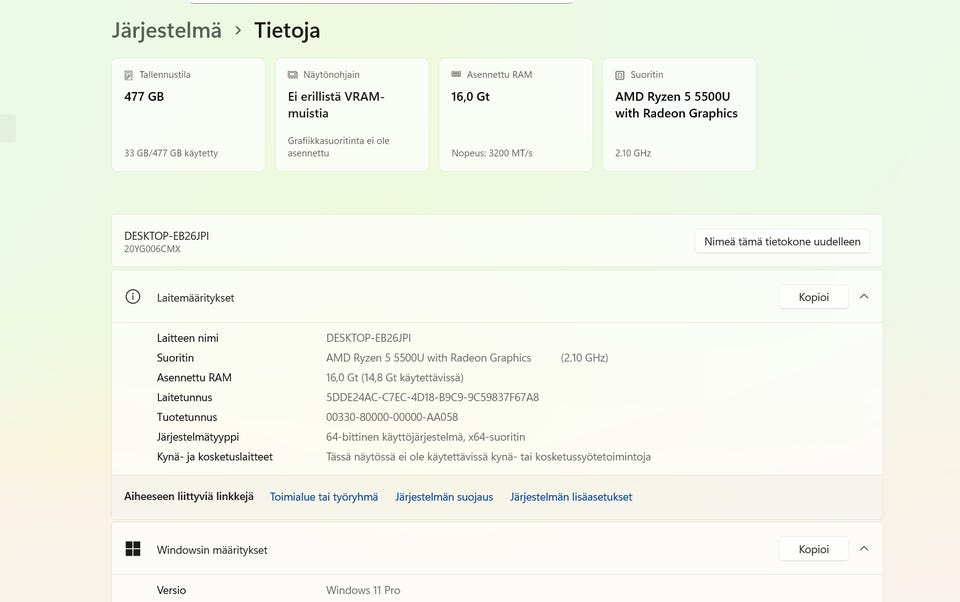Open the Näytönohjain card
Image resolution: width=960 pixels, height=602 pixels.
[352, 115]
